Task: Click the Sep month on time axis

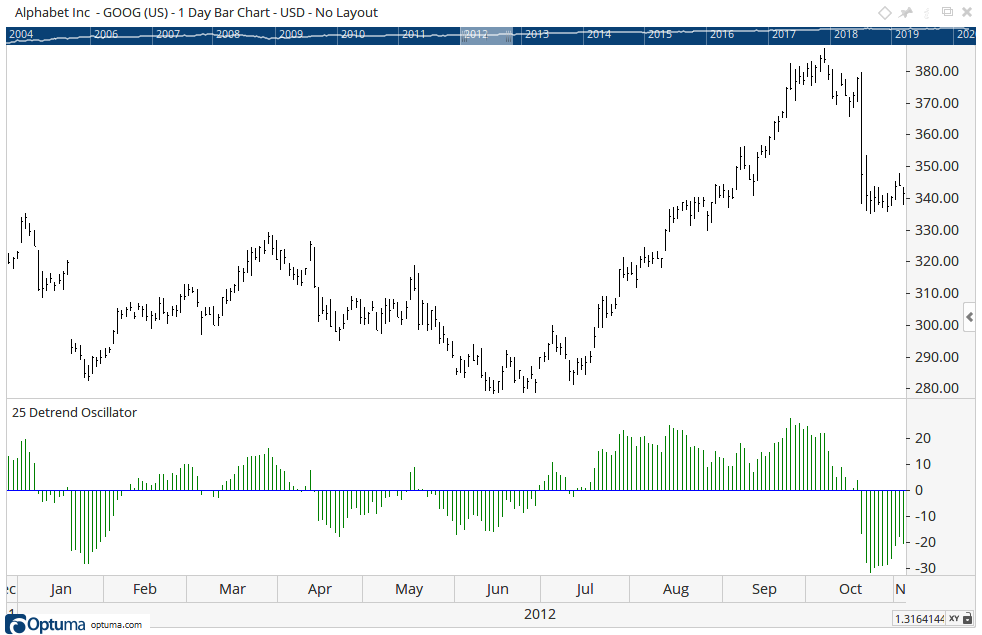Action: tap(764, 589)
